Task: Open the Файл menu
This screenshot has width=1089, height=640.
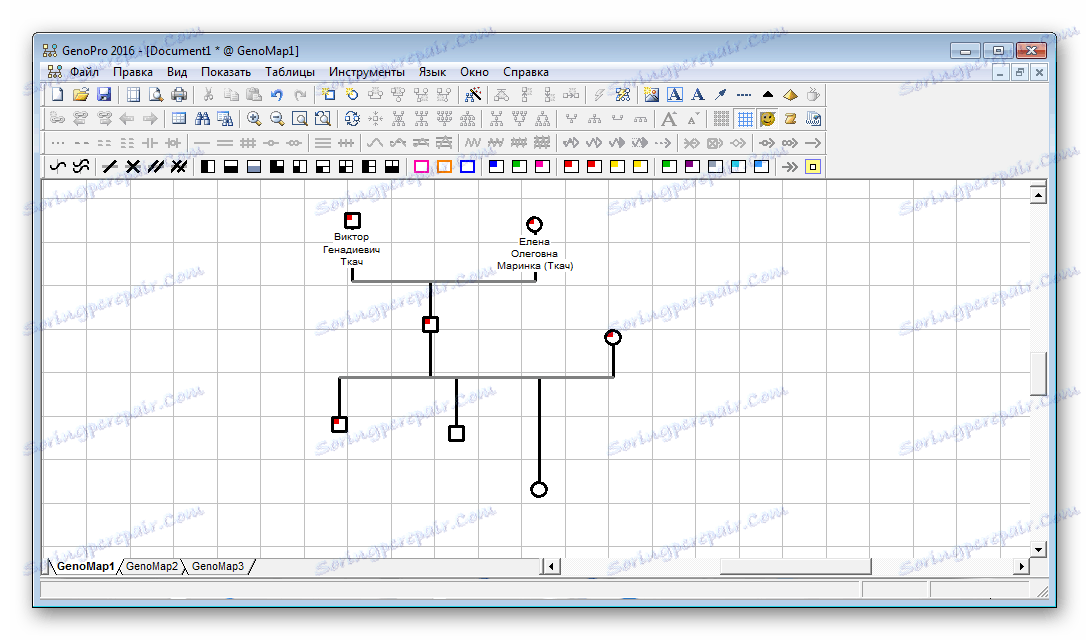Action: coord(84,72)
